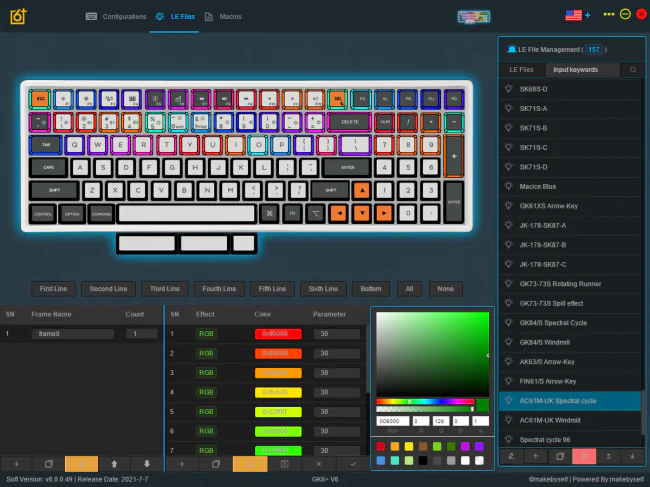Pick the purple preset color swatch

point(479,446)
